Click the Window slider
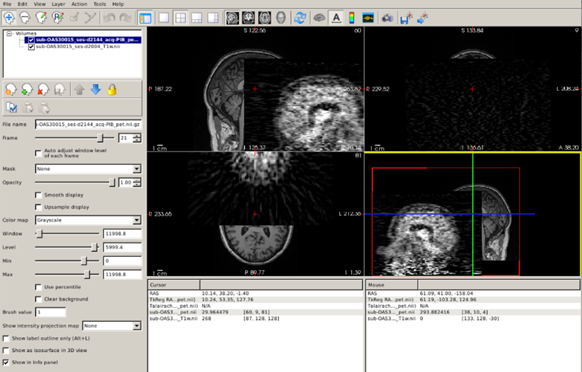The width and height of the screenshot is (582, 372). click(67, 234)
